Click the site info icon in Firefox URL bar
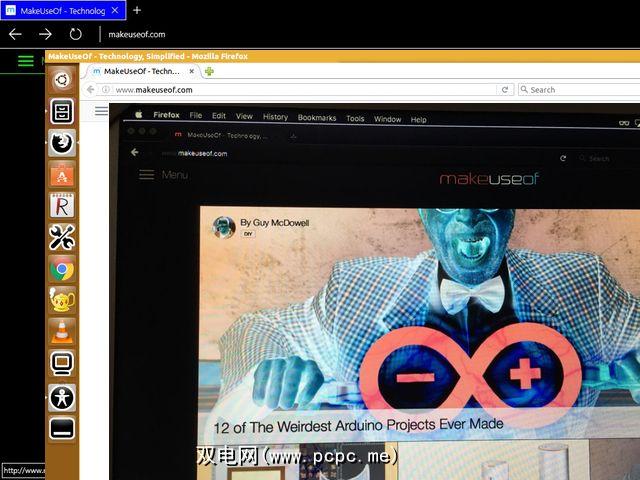 tap(106, 89)
